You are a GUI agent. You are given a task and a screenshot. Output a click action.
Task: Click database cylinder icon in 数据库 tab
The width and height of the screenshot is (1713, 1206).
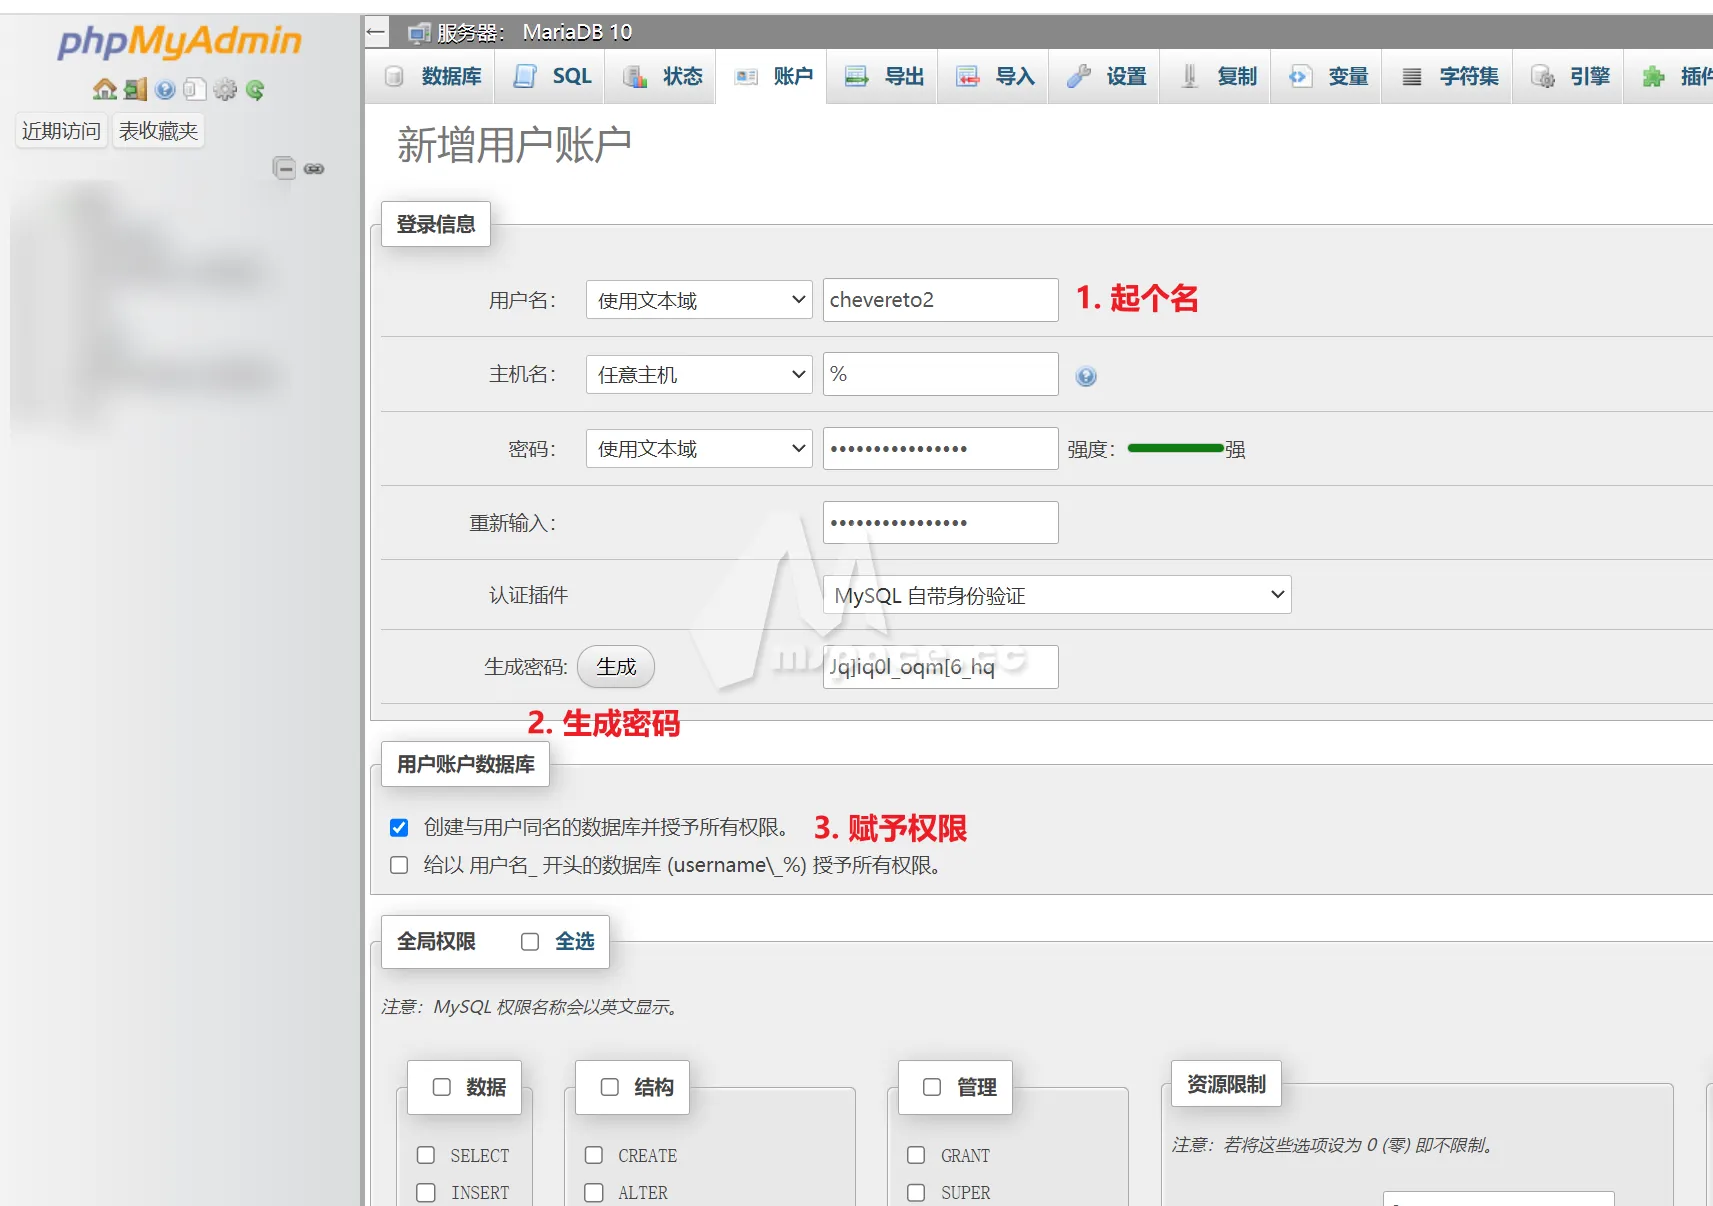click(x=394, y=76)
